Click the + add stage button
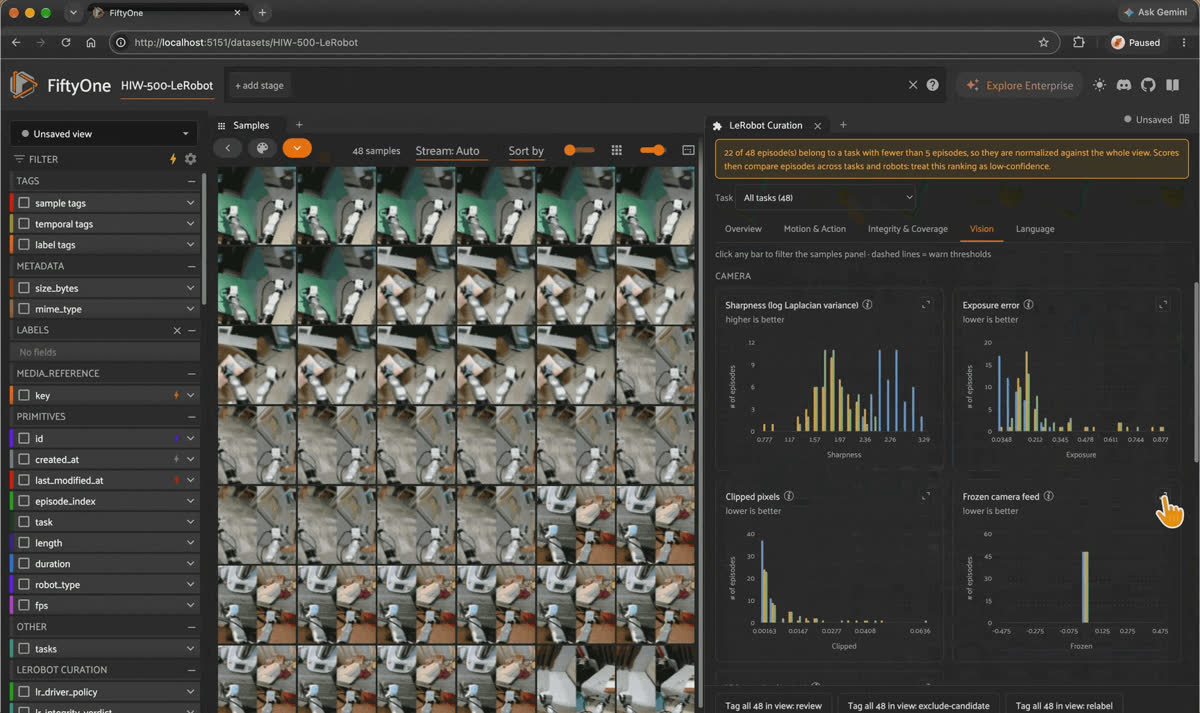Screen dimensions: 1200x713 259,85
